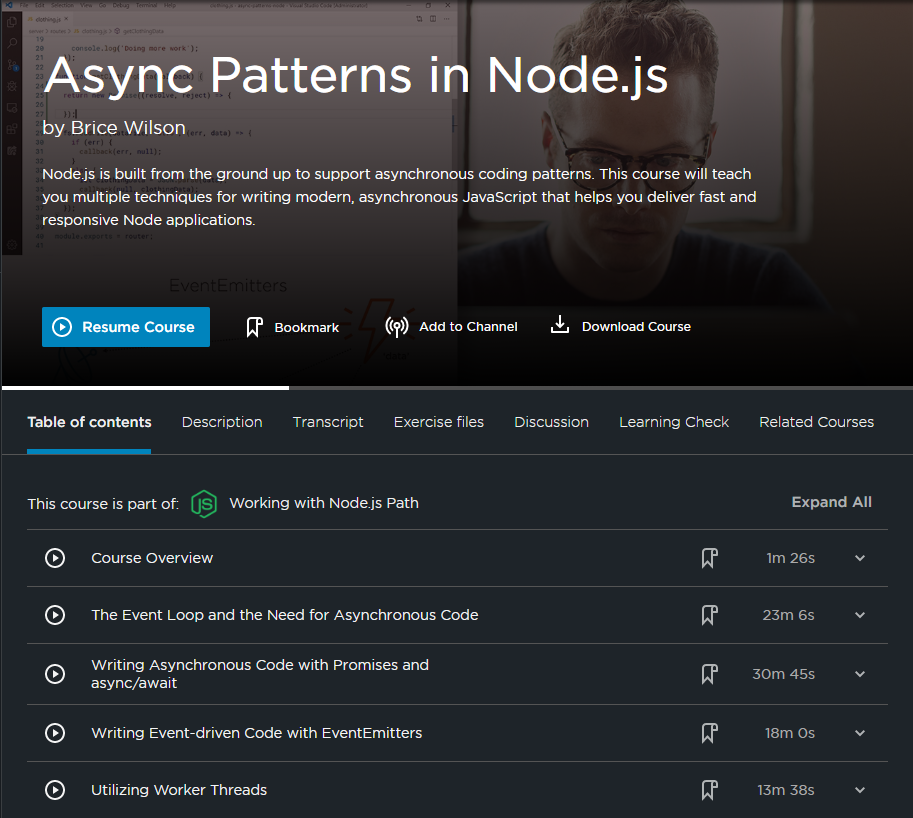
Task: Click Utilizing Worker Threads title
Action: coord(179,790)
